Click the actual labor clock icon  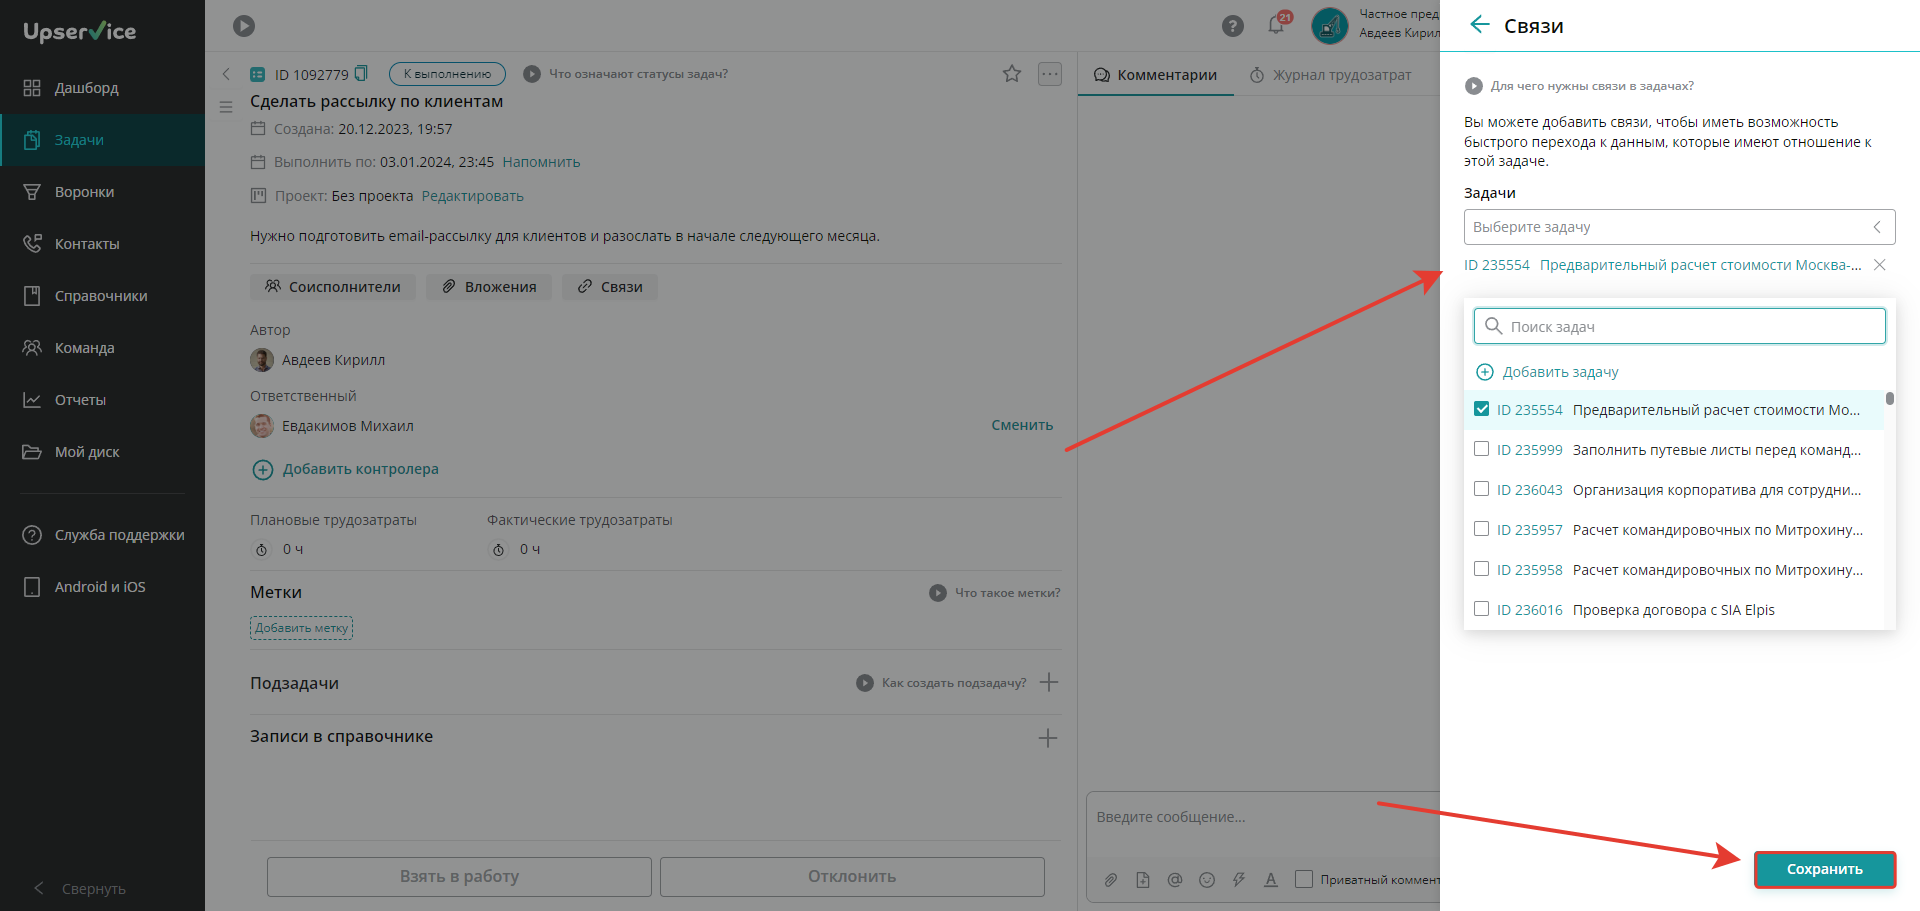pos(499,550)
